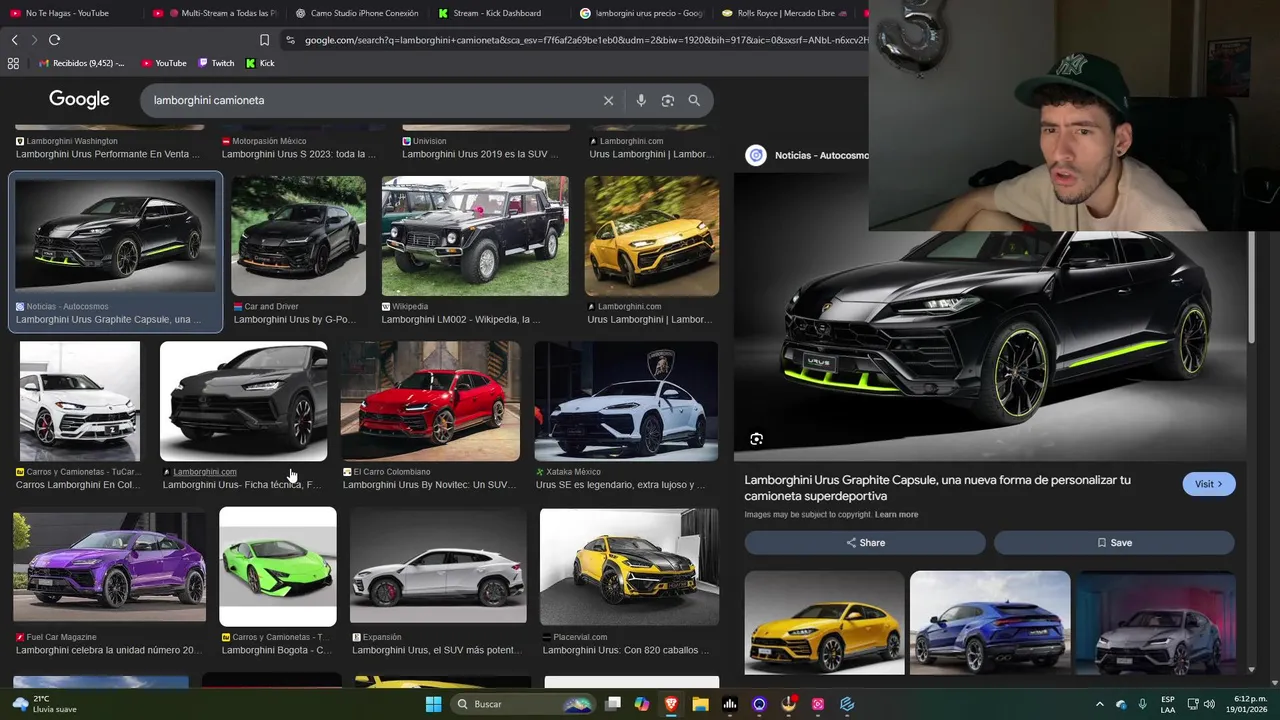The width and height of the screenshot is (1280, 720).
Task: Show hidden system tray icons
Action: pos(1099,704)
